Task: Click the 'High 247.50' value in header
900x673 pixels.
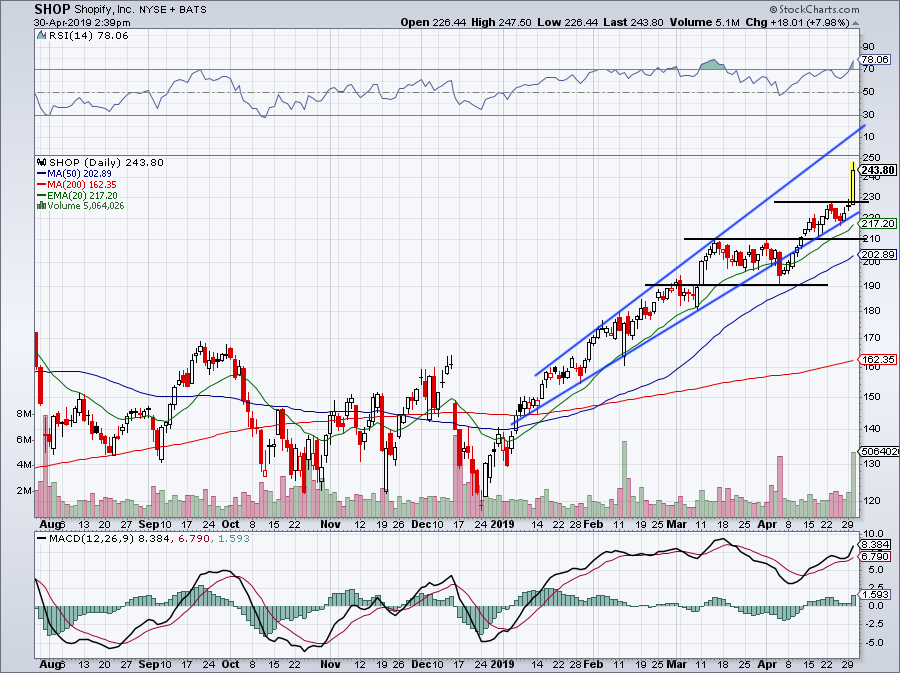Action: coord(501,22)
